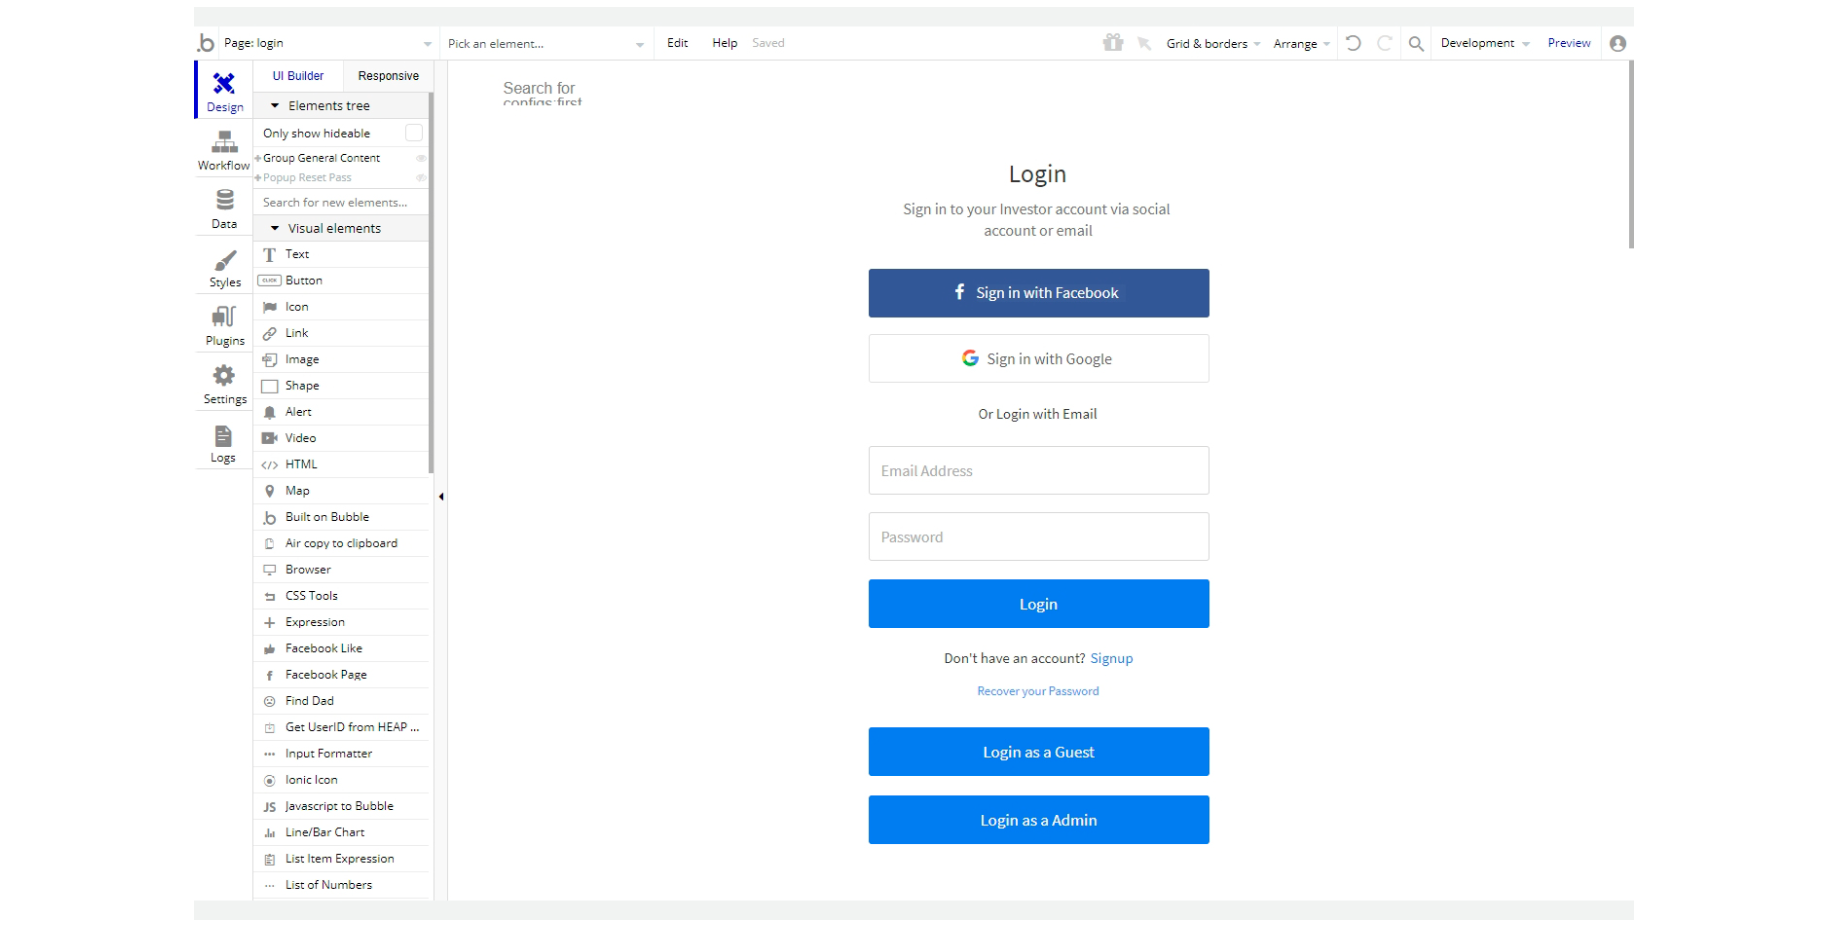Undo the last change
This screenshot has width=1830, height=928.
(1353, 43)
